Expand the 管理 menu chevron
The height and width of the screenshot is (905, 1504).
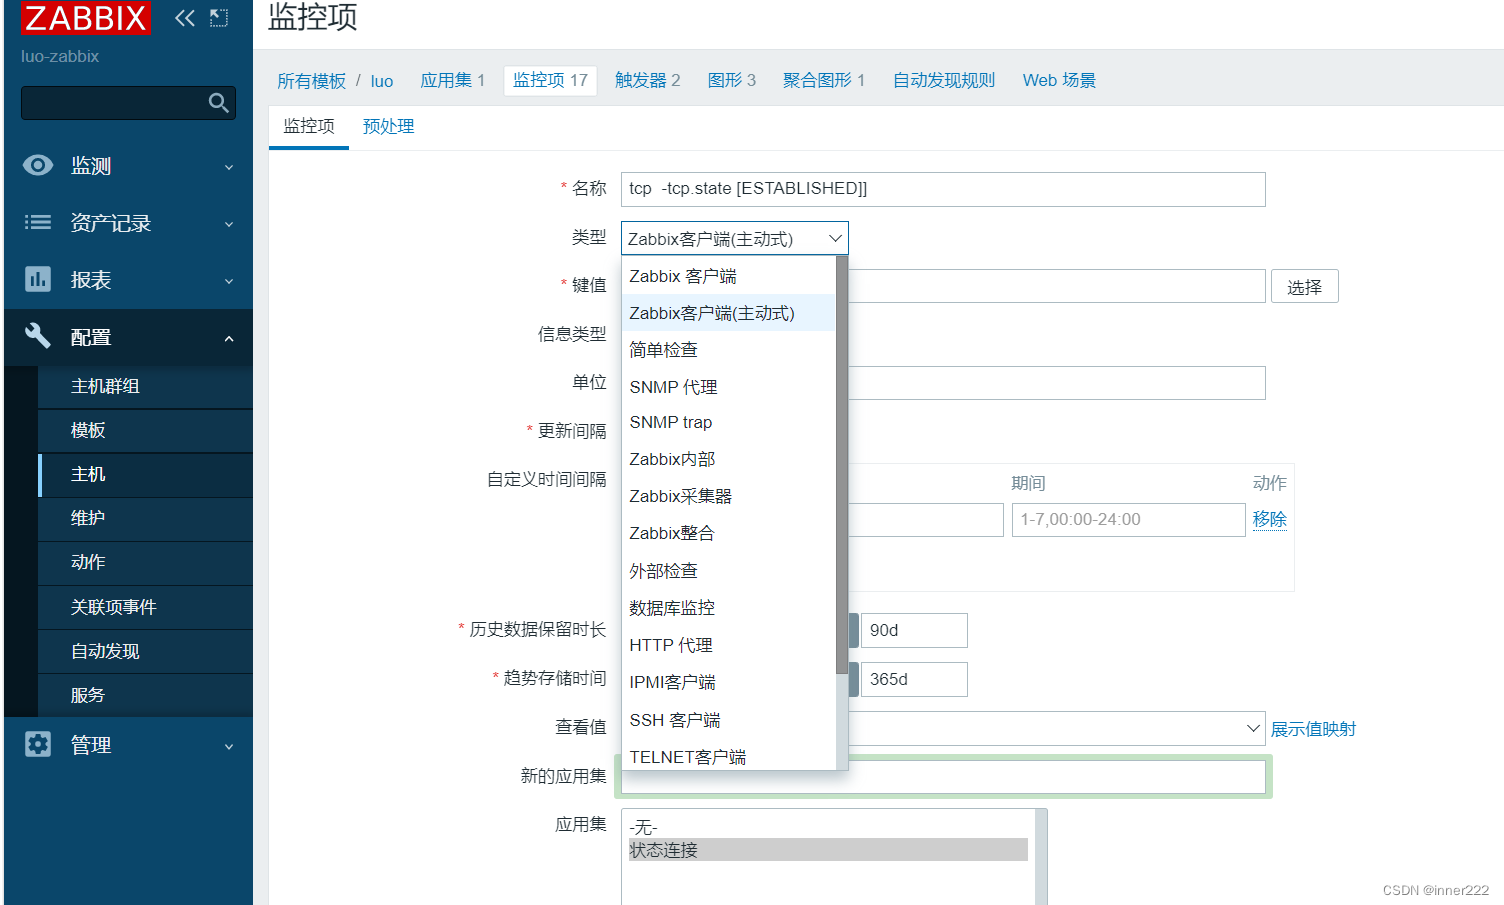click(x=229, y=746)
